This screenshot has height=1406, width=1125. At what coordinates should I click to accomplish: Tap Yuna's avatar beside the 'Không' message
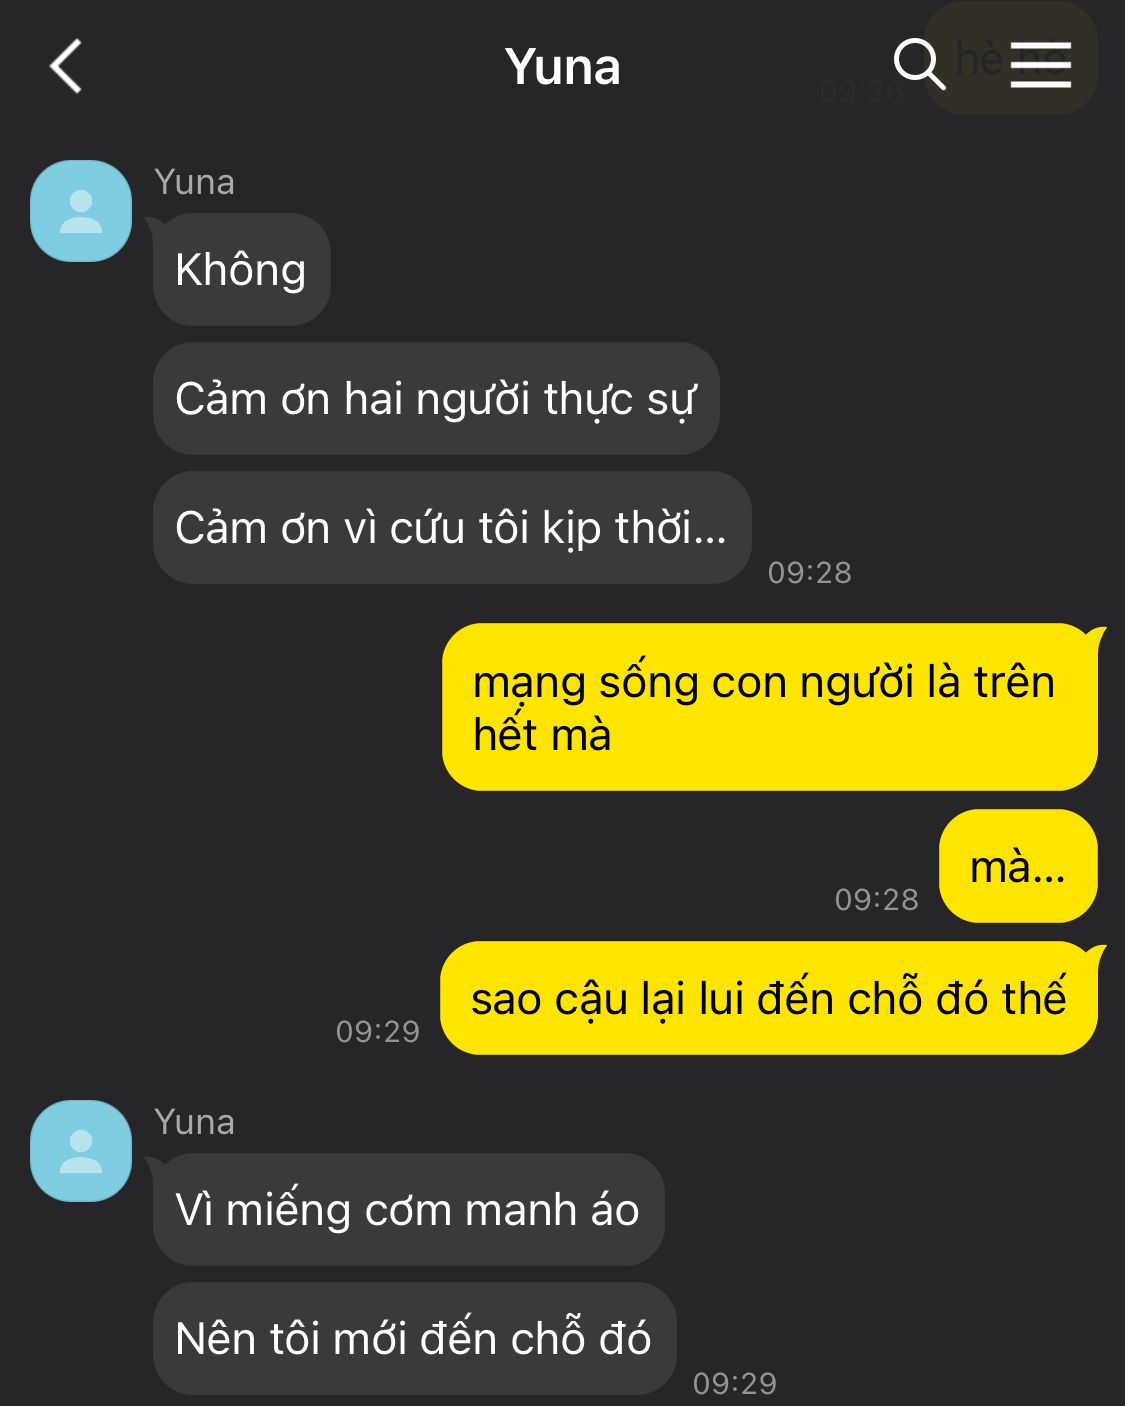click(x=81, y=211)
